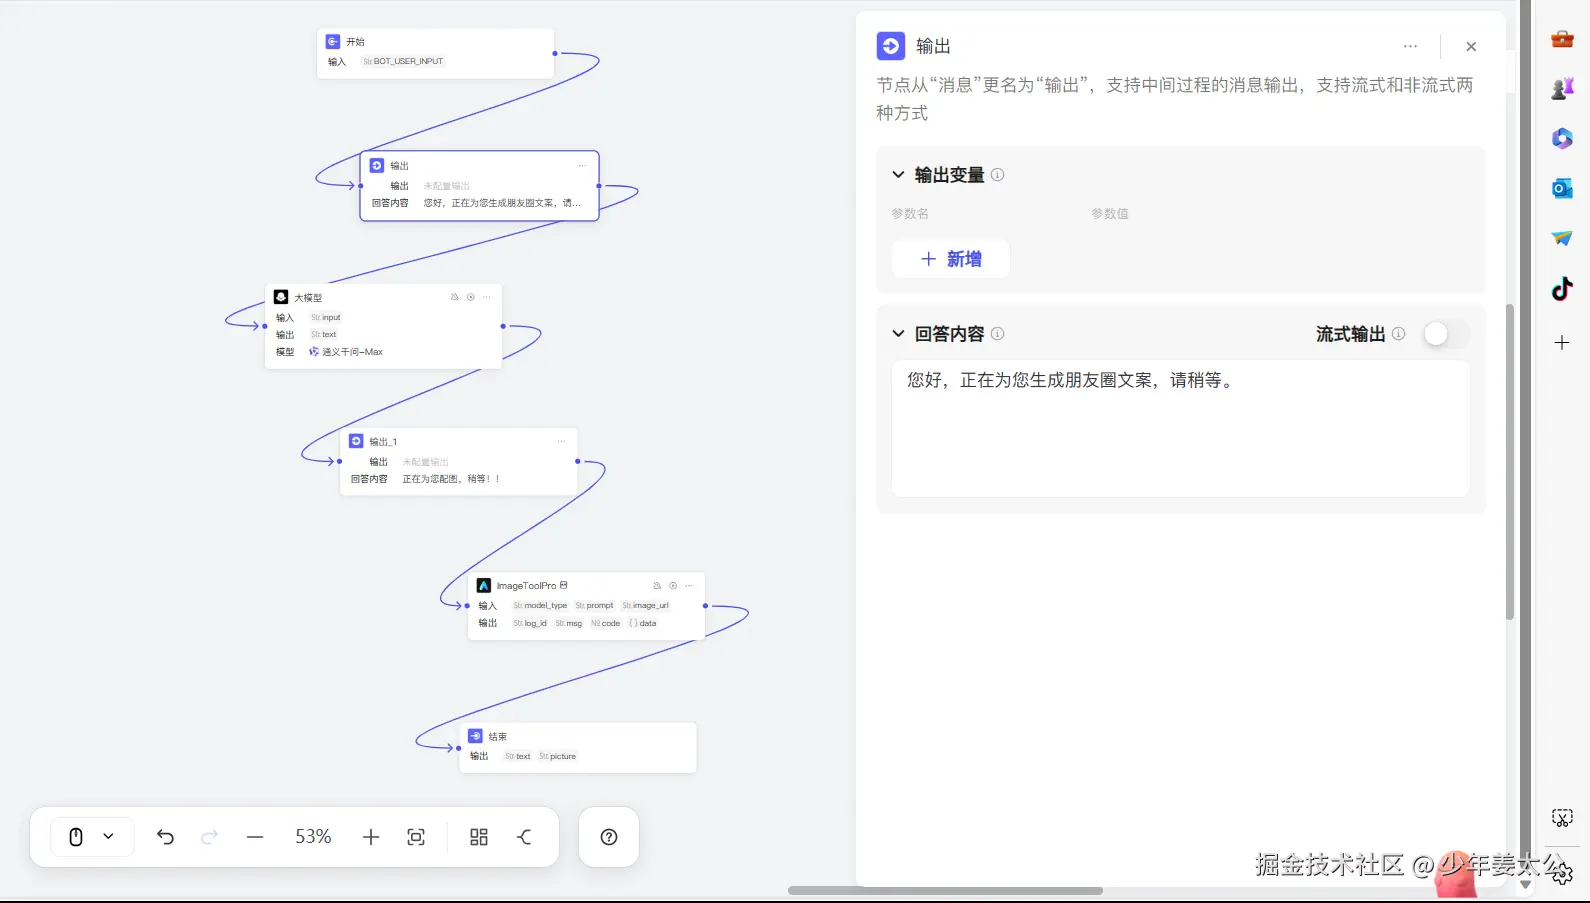The width and height of the screenshot is (1590, 903).
Task: Click the 输出_1 node icon
Action: click(x=356, y=441)
